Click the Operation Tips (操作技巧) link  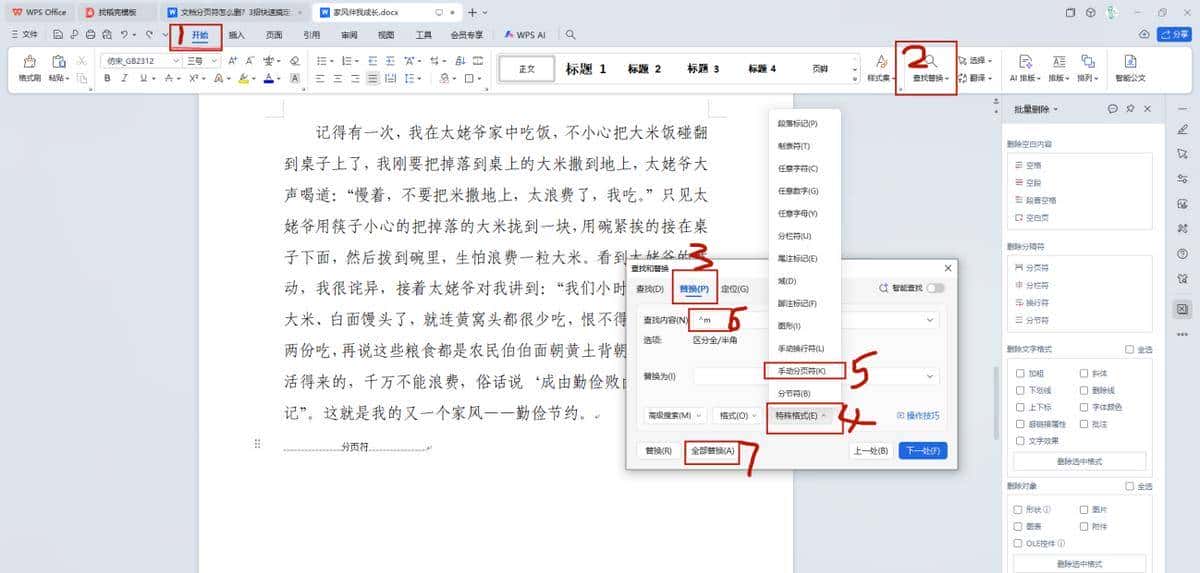(917, 415)
